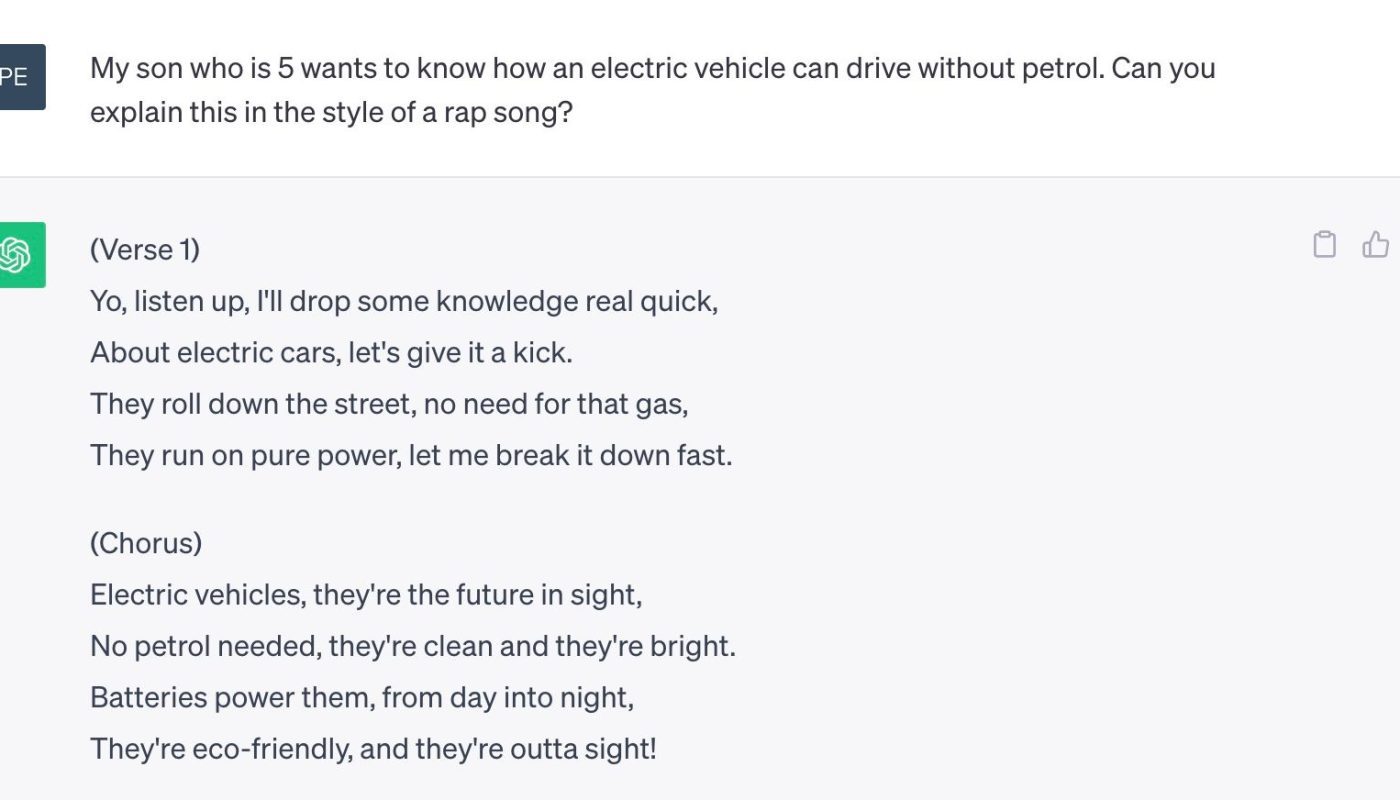This screenshot has width=1400, height=800.
Task: Click the green ChatGPT logo avatar
Action: 20,255
